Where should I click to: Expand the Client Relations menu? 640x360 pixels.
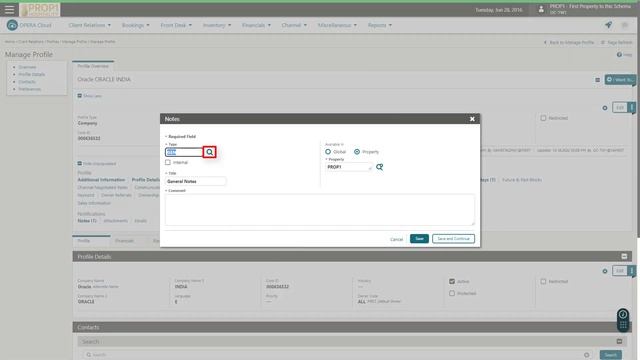click(89, 25)
